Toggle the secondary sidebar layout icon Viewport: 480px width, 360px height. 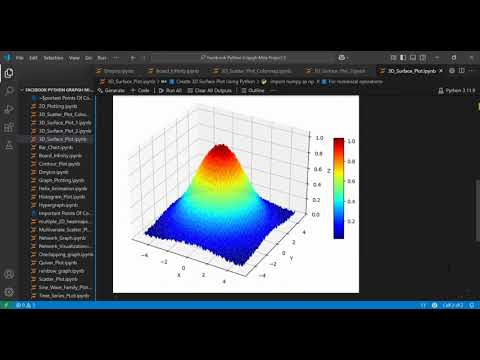[x=423, y=58]
